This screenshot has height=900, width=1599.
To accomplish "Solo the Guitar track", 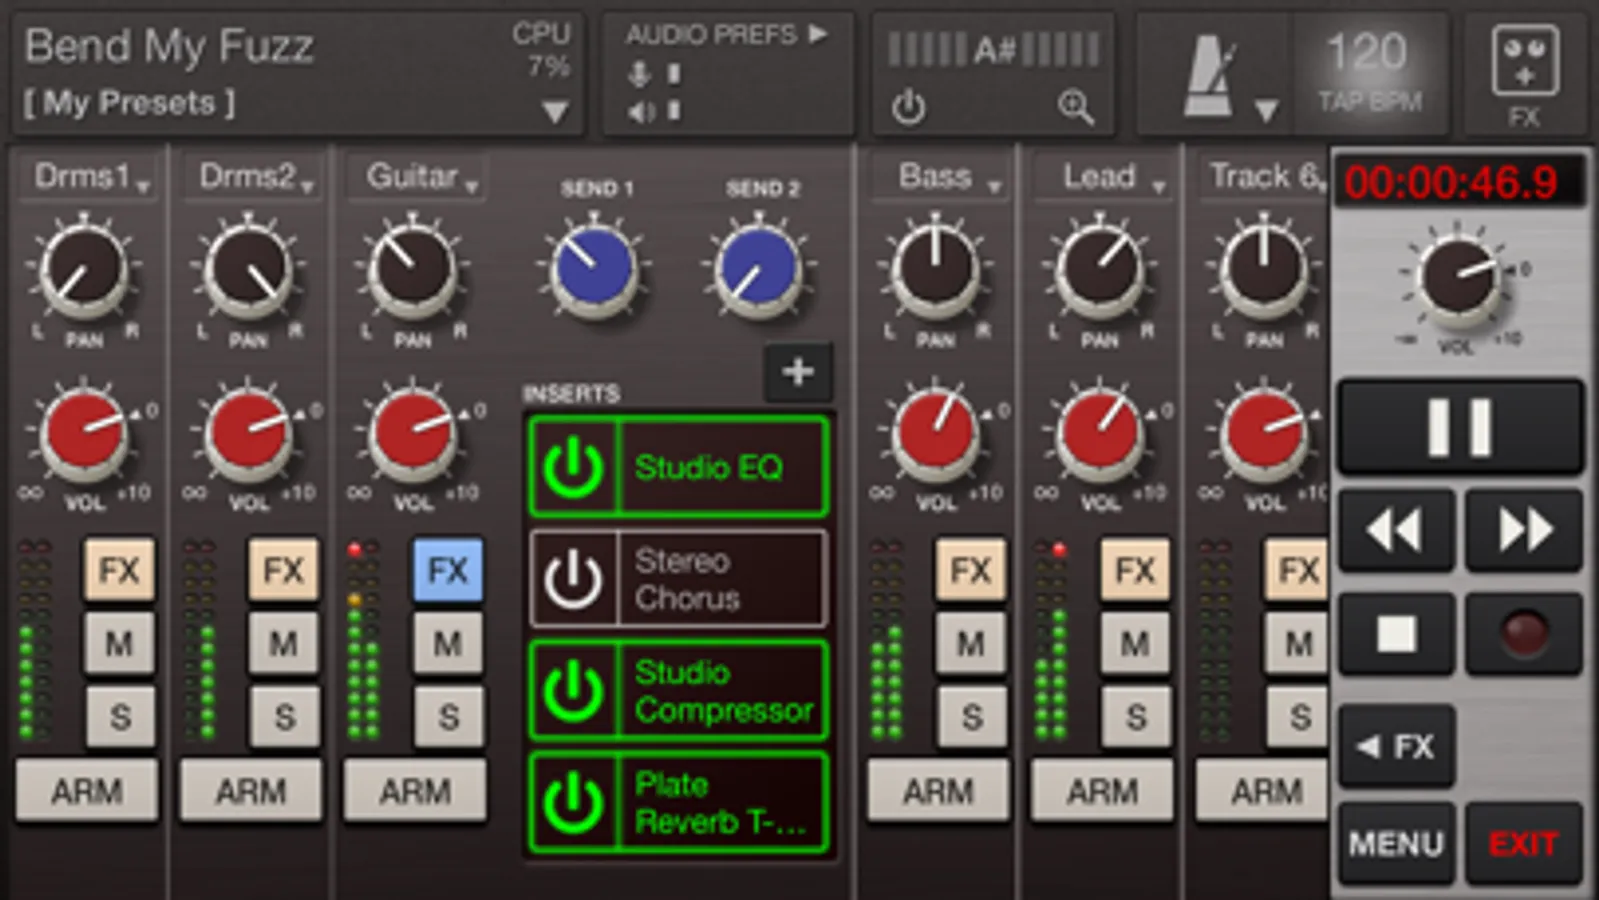I will coord(448,716).
